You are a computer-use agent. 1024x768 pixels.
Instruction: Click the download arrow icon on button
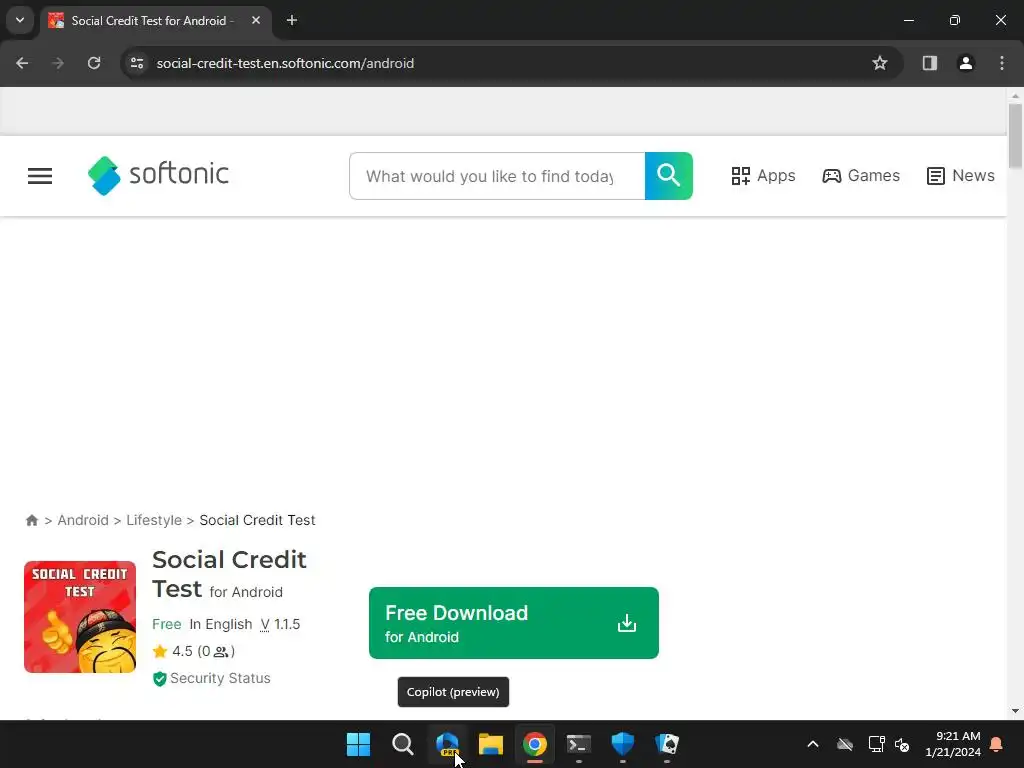click(627, 623)
